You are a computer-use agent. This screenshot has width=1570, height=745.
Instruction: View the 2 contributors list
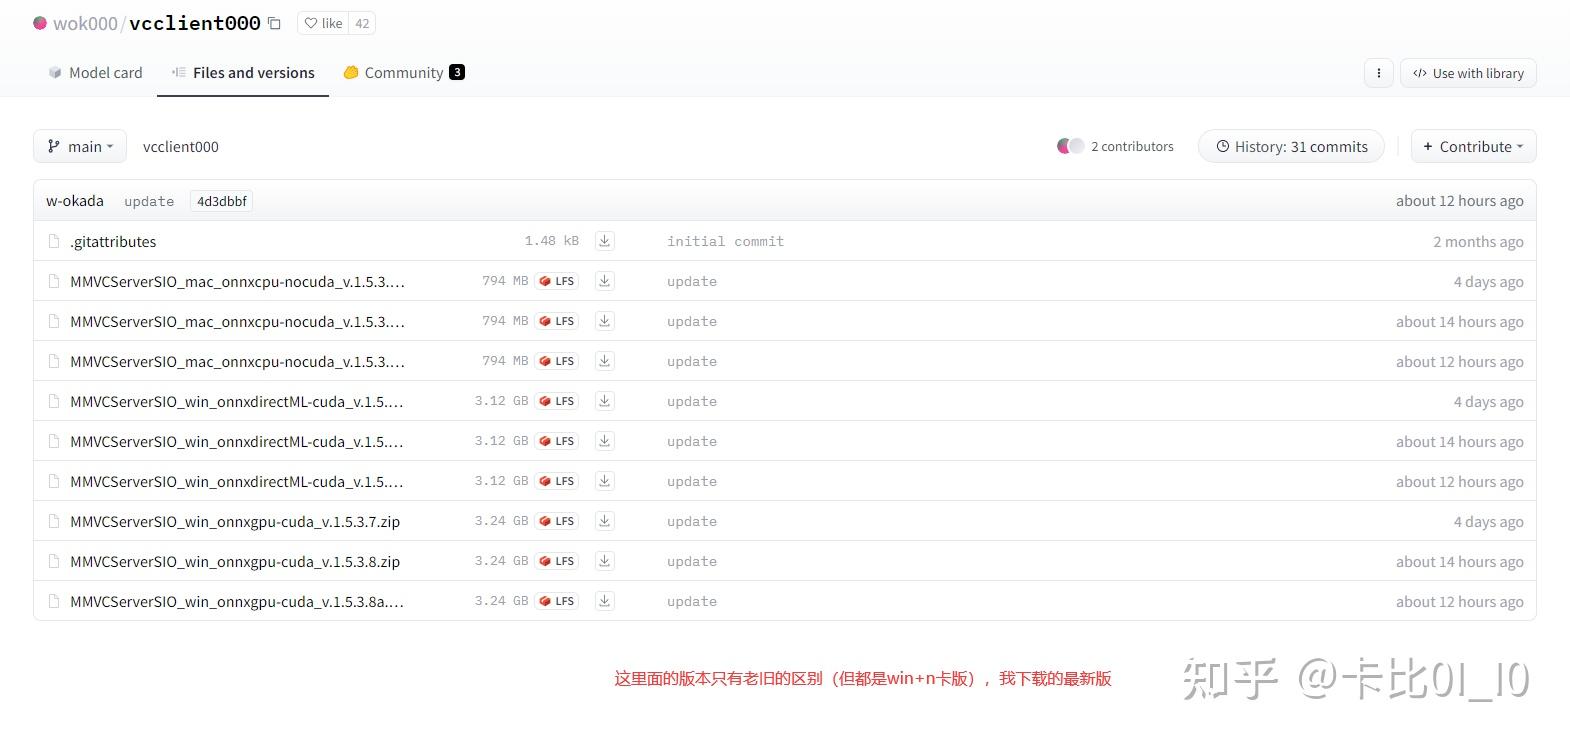(x=1132, y=146)
